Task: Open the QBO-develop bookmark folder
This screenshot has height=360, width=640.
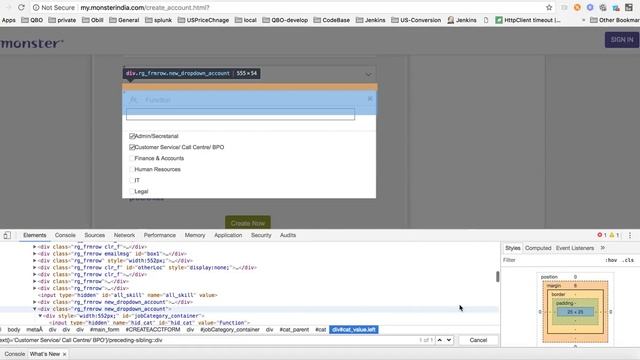Action: (285, 20)
